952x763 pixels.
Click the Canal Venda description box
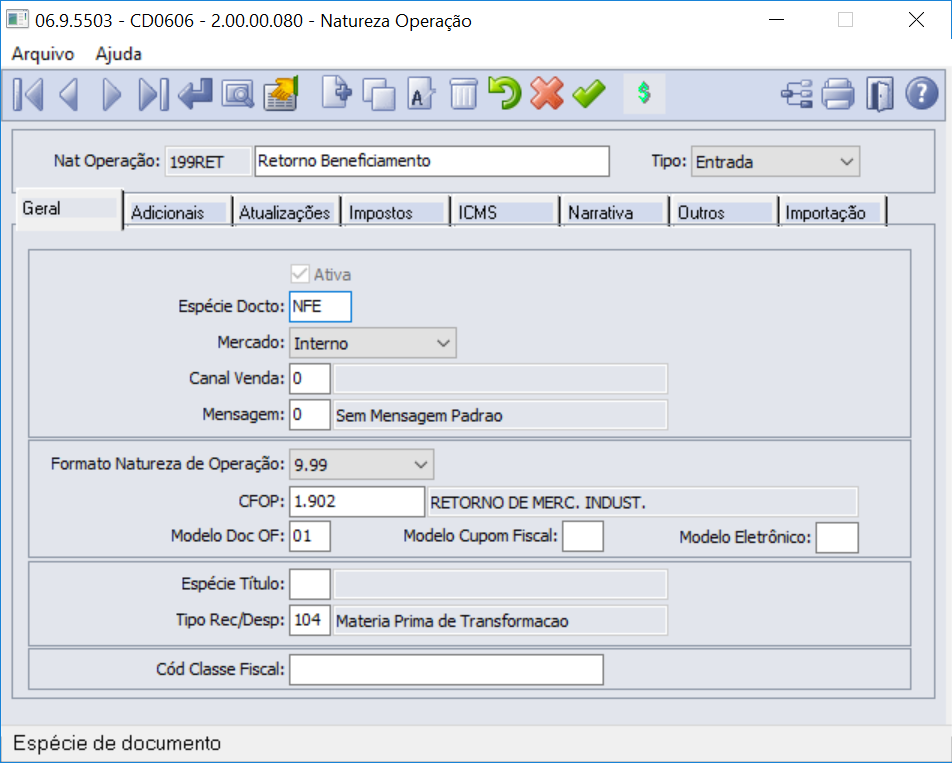click(x=500, y=379)
